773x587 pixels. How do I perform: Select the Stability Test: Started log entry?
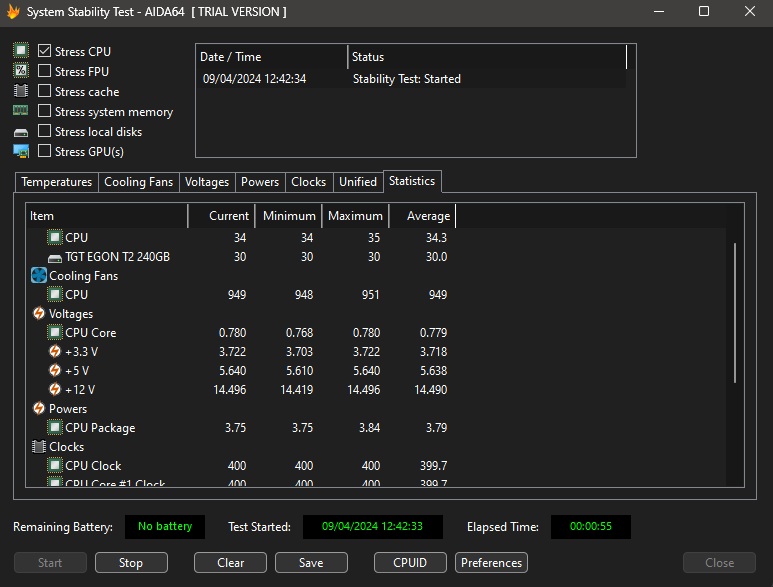click(x=412, y=79)
